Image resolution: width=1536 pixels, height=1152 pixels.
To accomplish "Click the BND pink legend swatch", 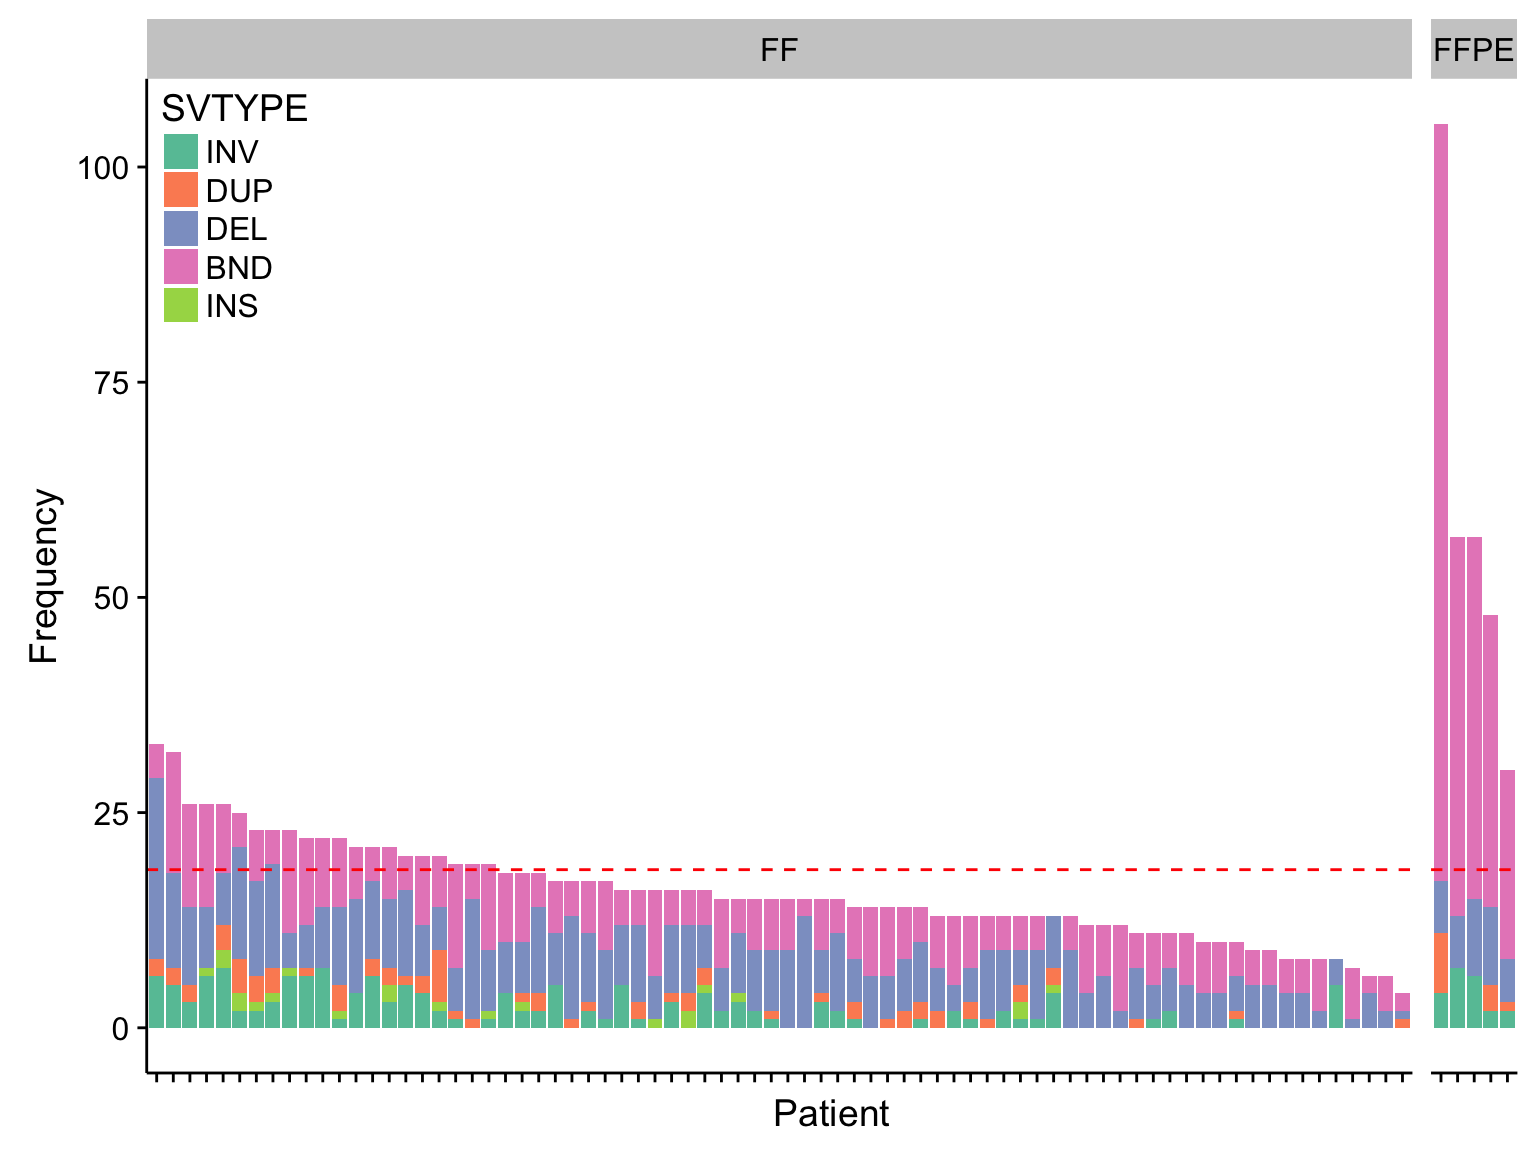I will (181, 267).
